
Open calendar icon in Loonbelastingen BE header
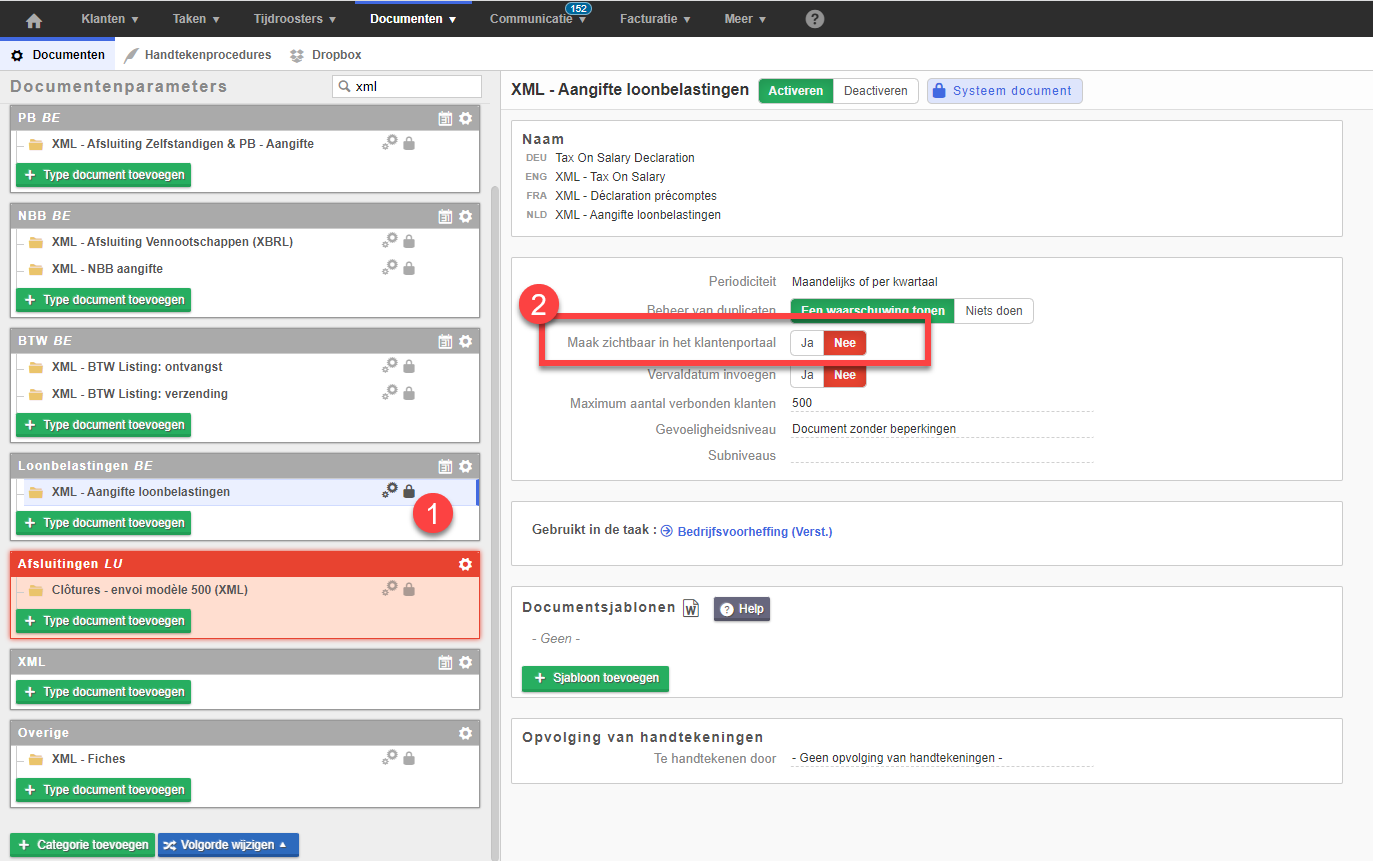[445, 466]
